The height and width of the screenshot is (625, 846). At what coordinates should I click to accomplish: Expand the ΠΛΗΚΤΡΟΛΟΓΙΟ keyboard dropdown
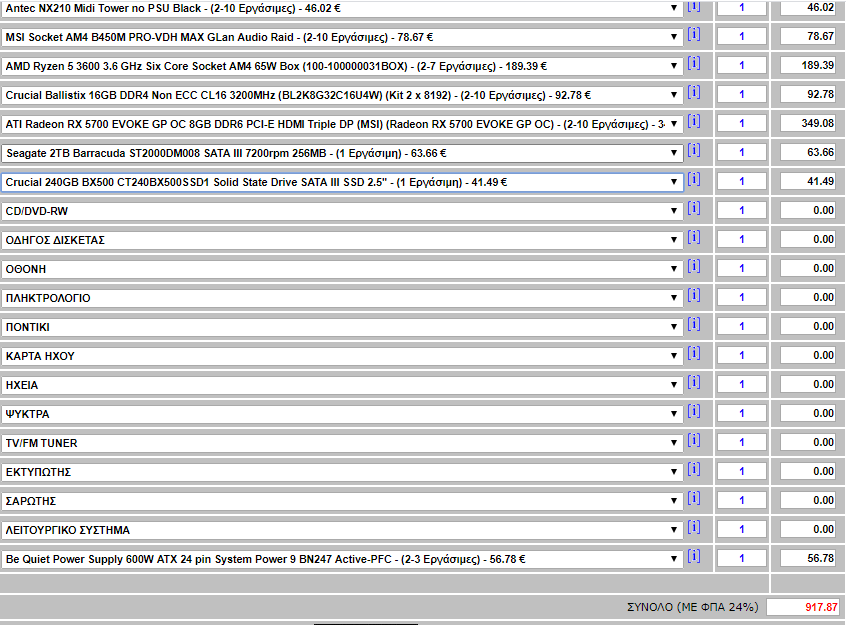pyautogui.click(x=342, y=298)
